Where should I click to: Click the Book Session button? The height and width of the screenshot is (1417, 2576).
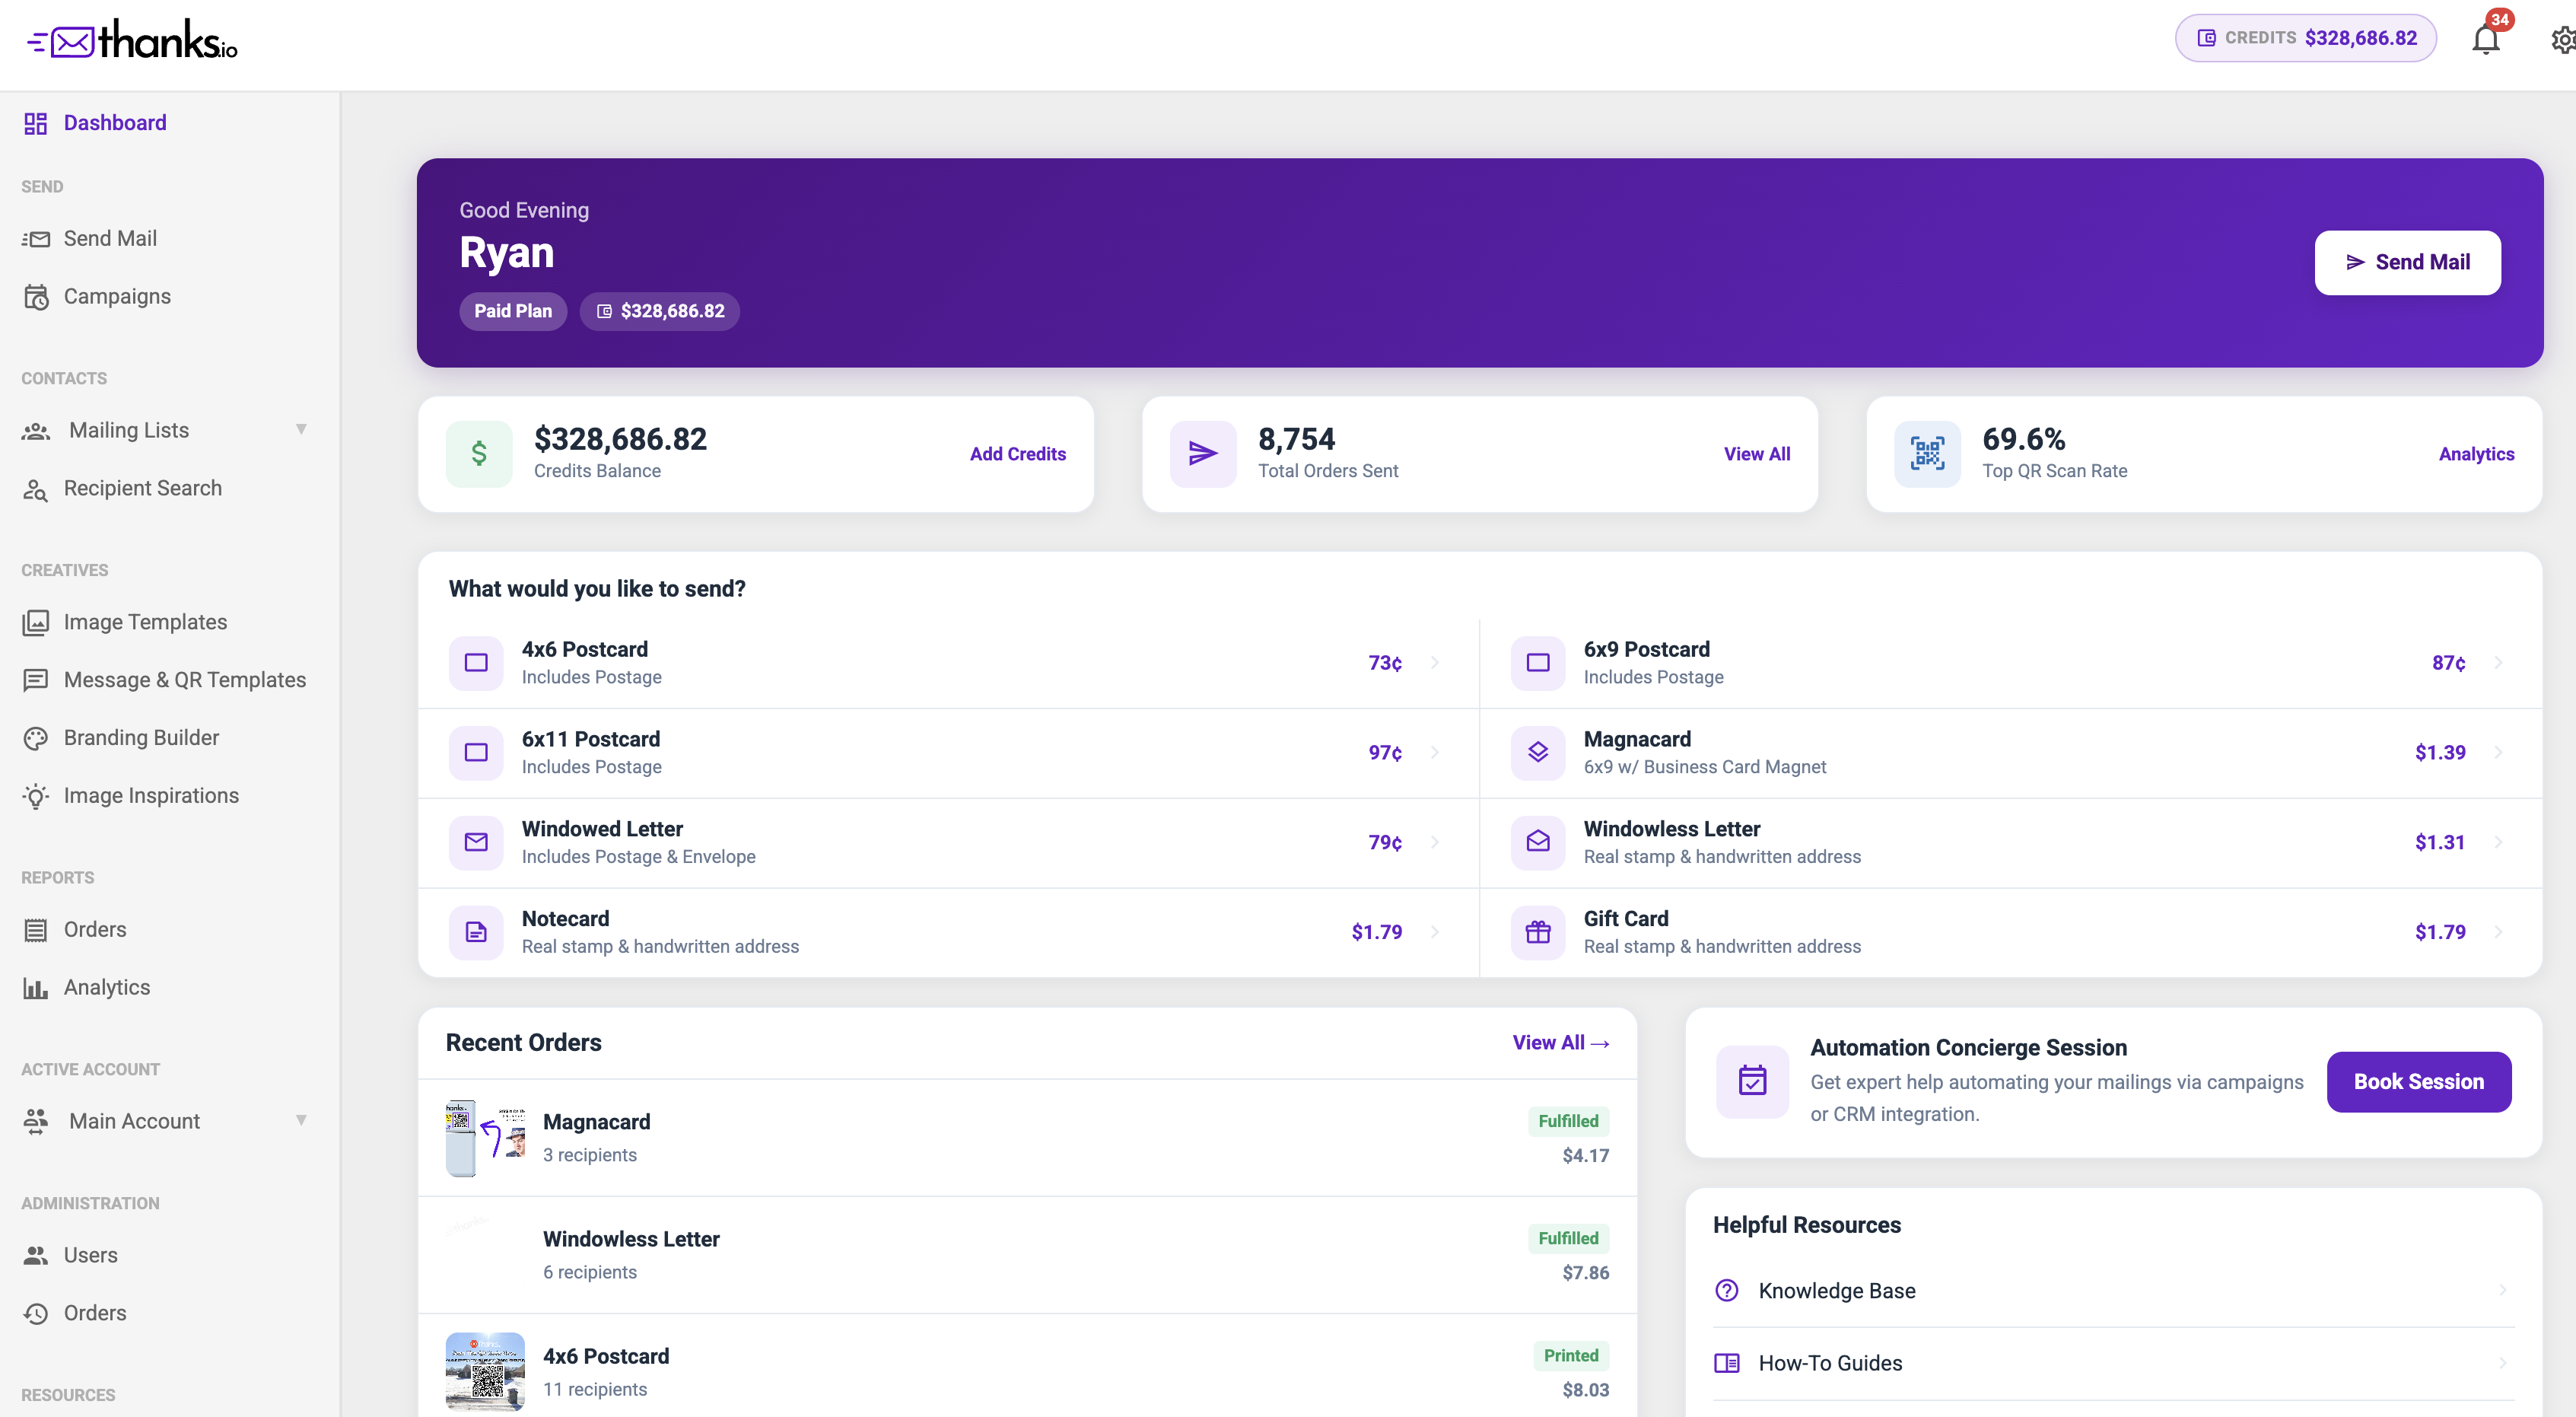point(2418,1081)
